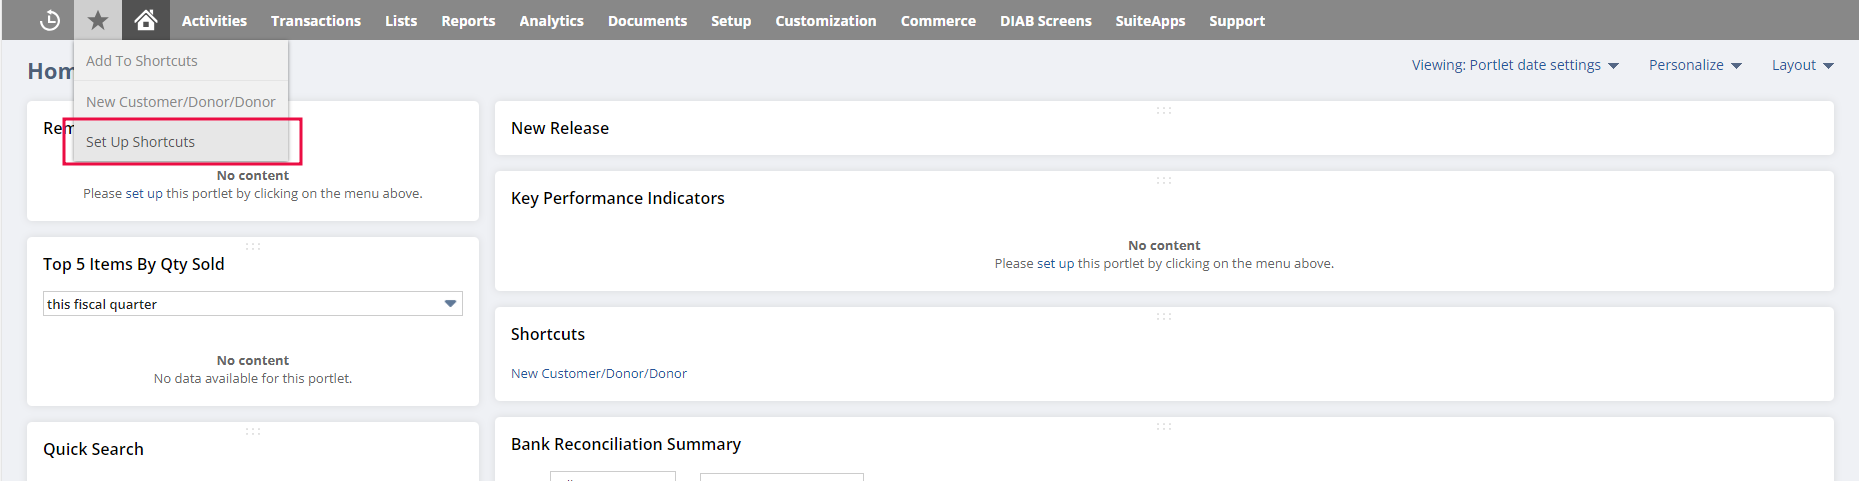
Task: Click Quick Search portlet drag handle
Action: point(253,431)
